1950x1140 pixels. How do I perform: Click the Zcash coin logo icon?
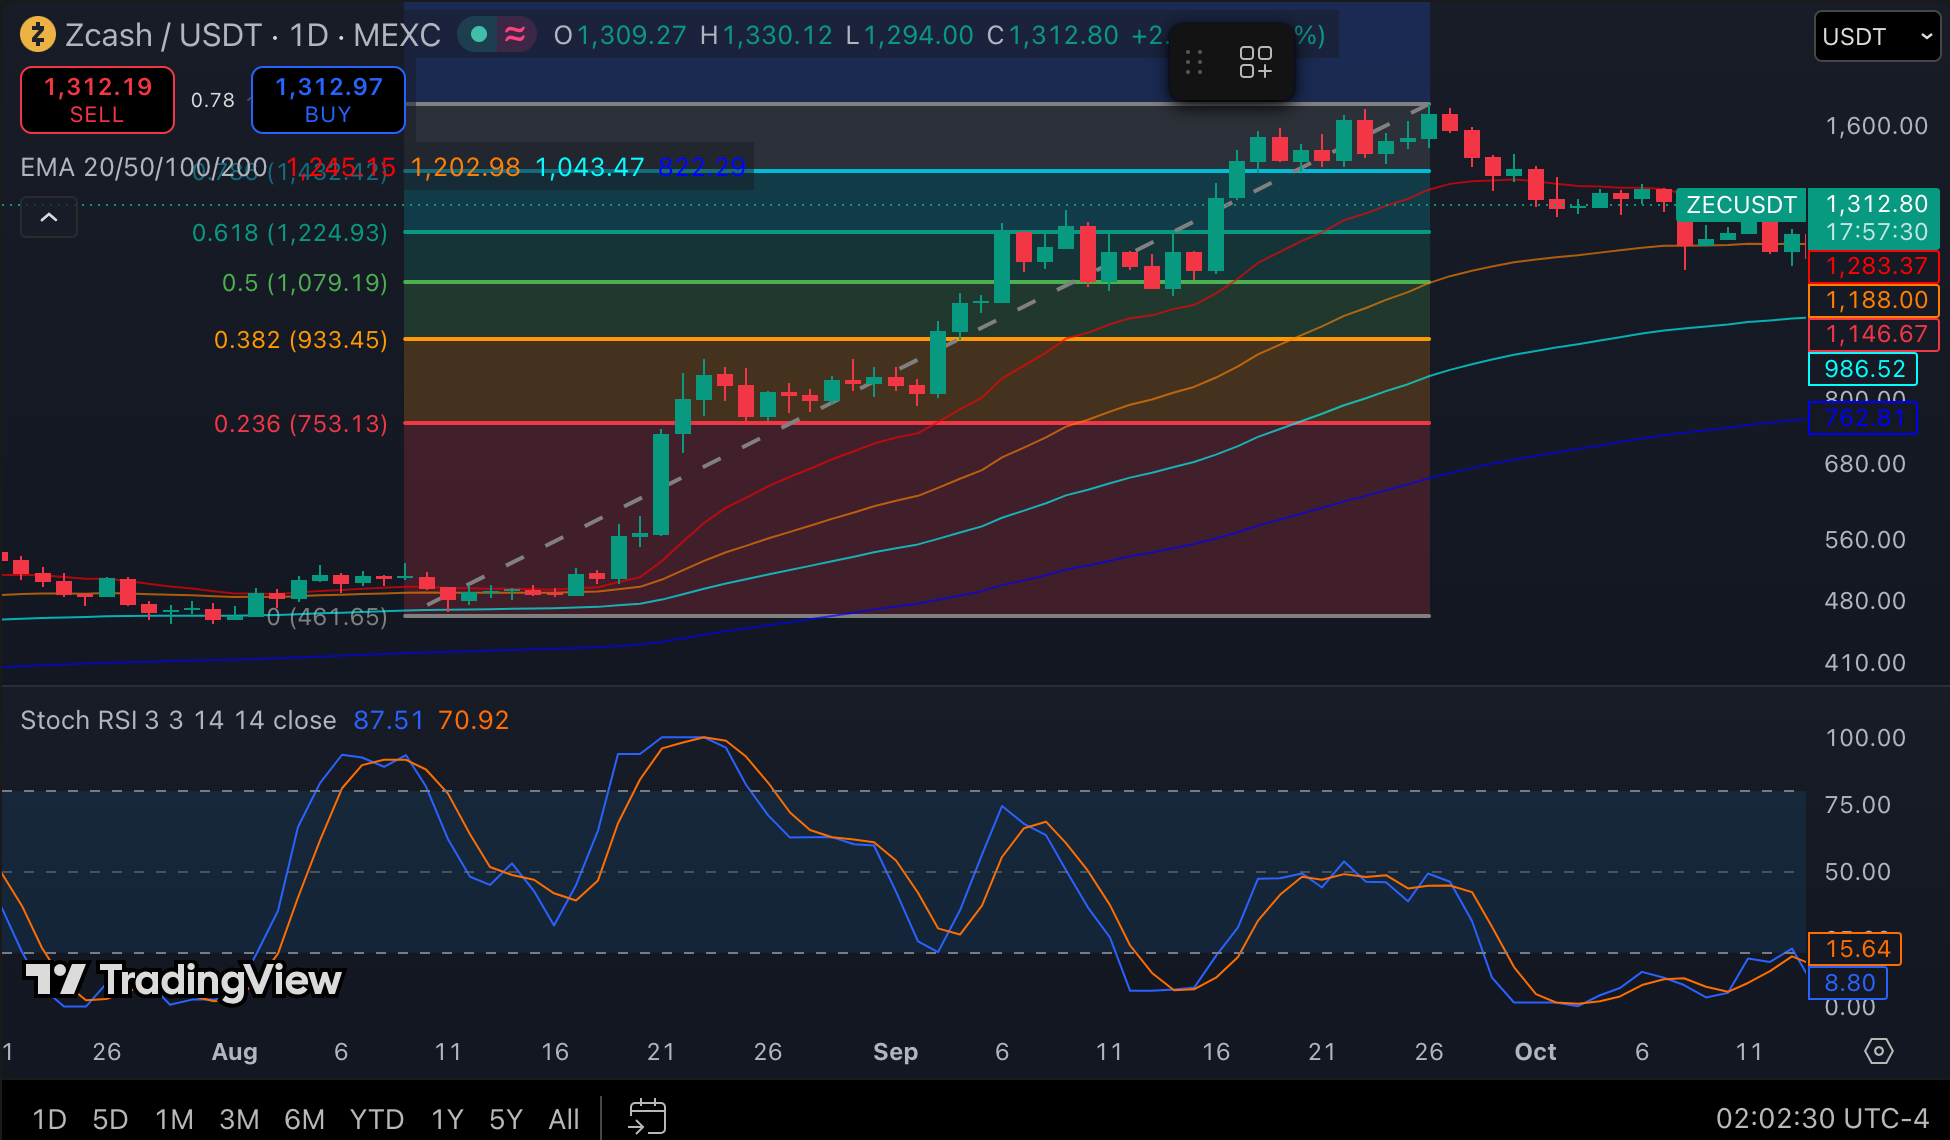tap(38, 35)
